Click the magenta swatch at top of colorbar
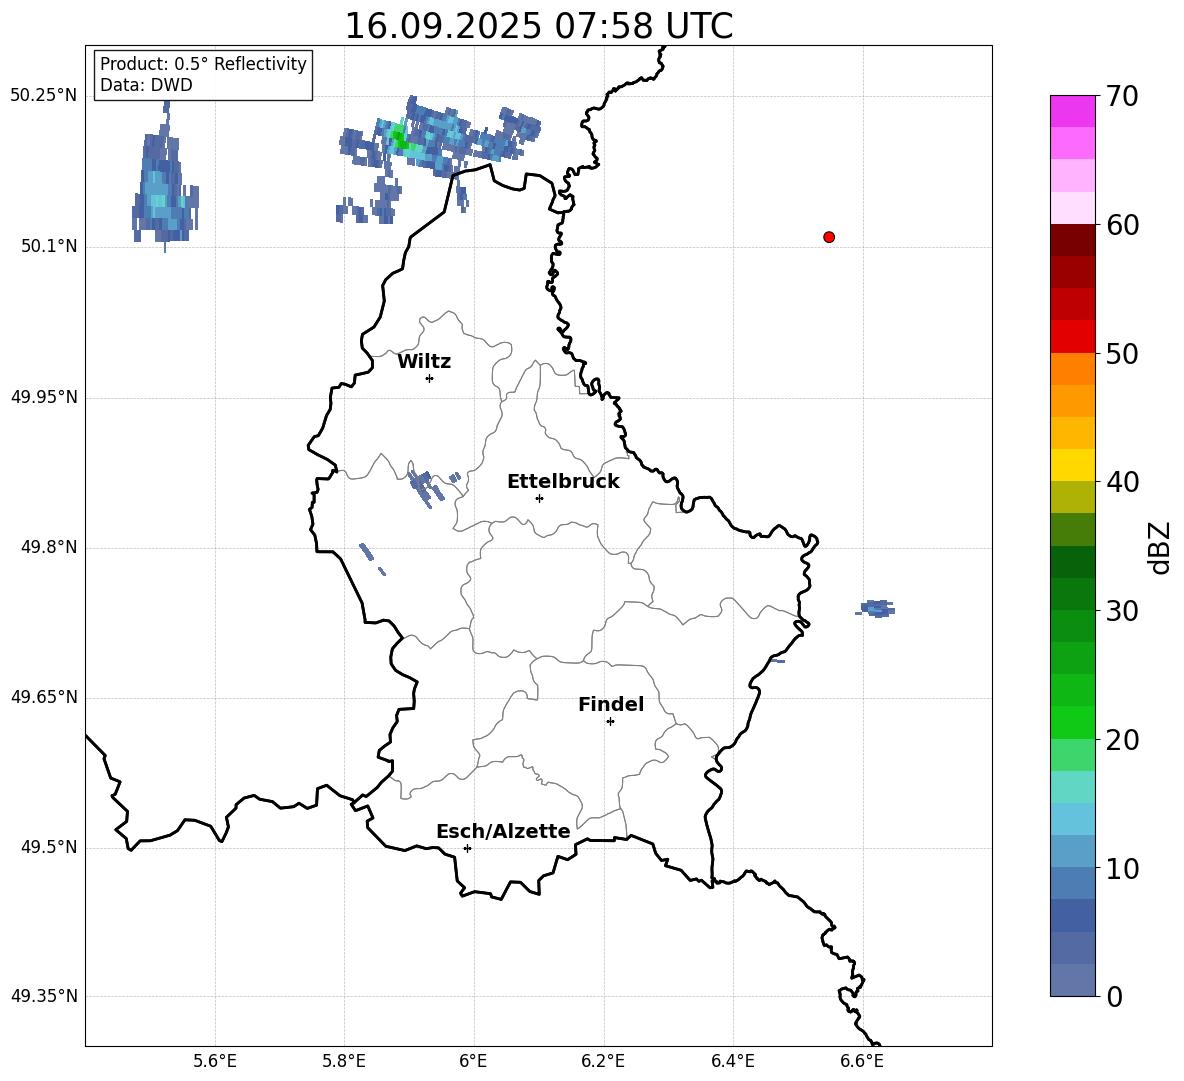1184x1081 pixels. 1073,111
